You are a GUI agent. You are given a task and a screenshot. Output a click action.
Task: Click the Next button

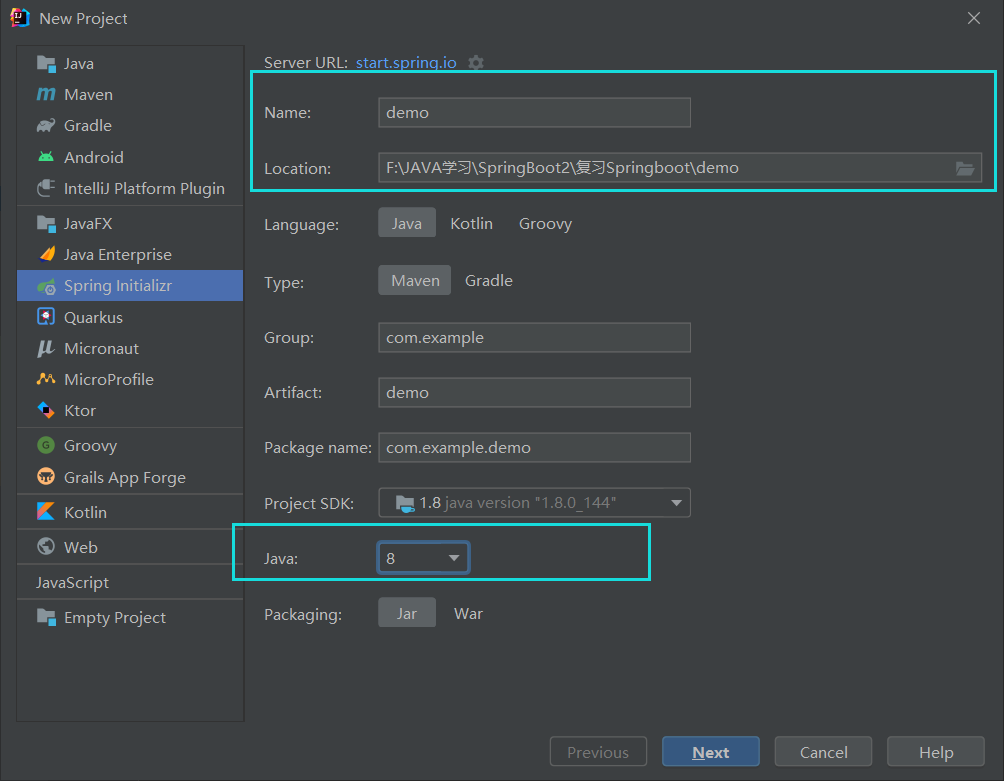pyautogui.click(x=711, y=752)
